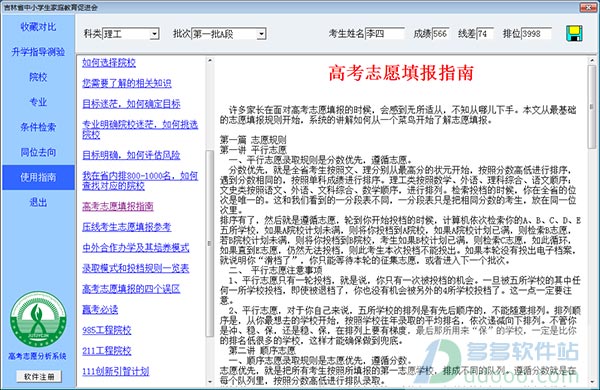The width and height of the screenshot is (600, 390).
Task: Open the 您需要了解的相关知识 link
Action: tap(127, 83)
